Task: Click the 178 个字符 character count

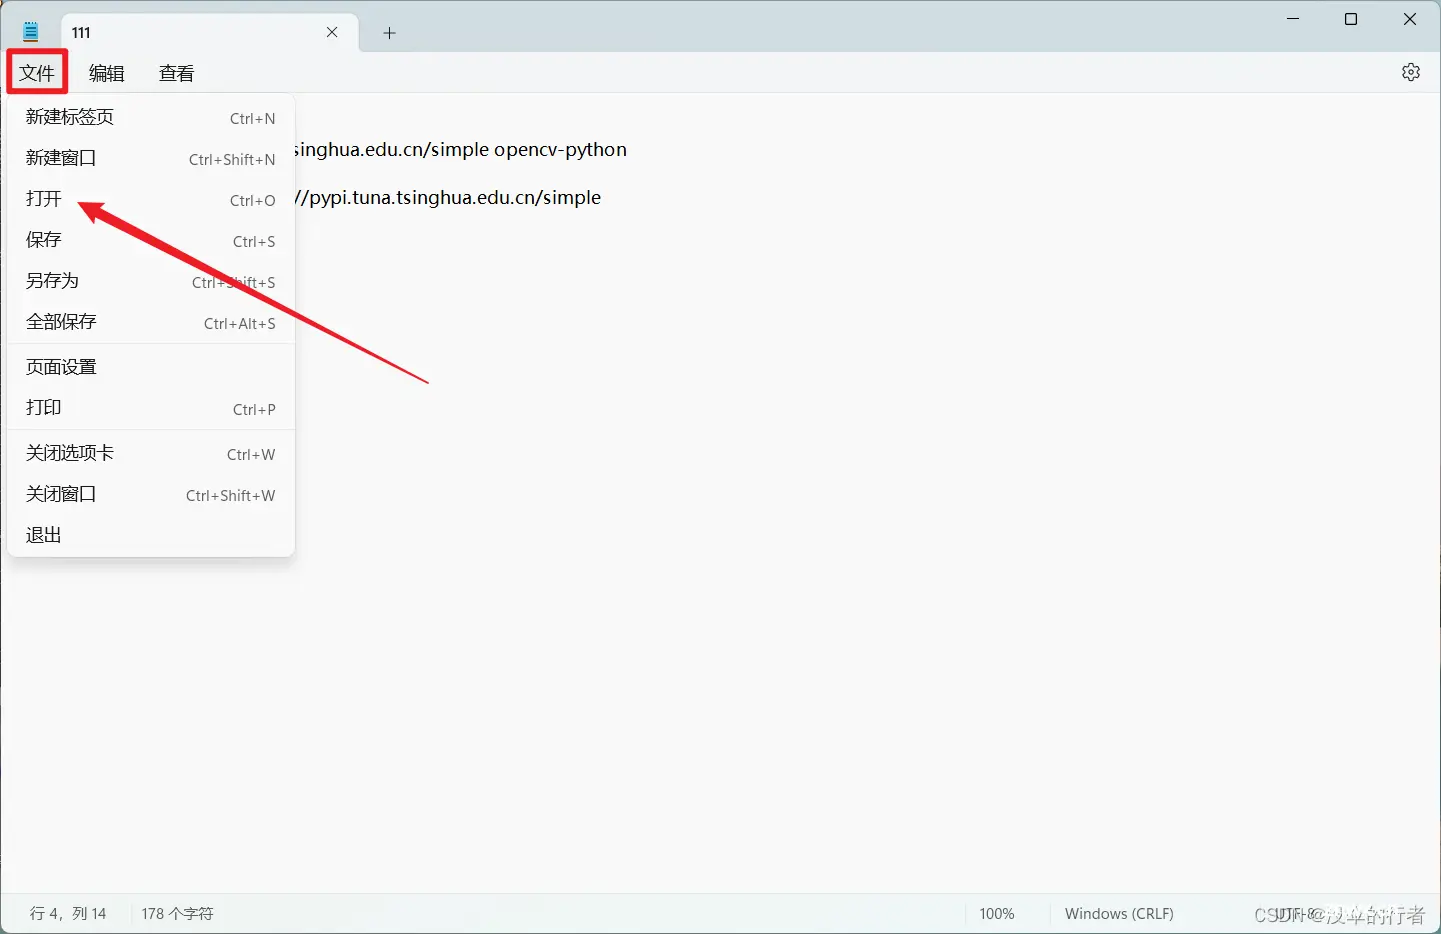Action: tap(178, 914)
